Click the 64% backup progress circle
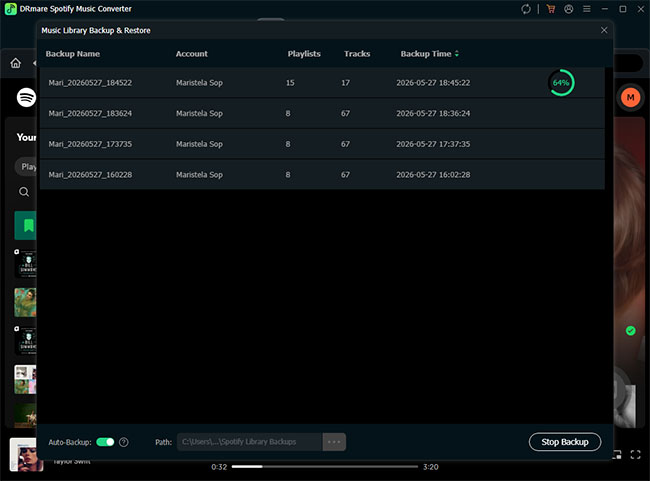This screenshot has width=650, height=481. click(x=561, y=83)
